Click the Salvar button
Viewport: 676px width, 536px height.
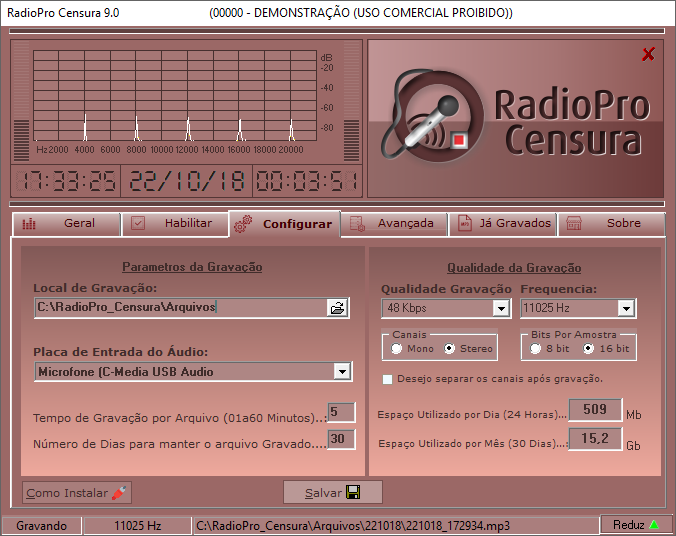click(333, 492)
